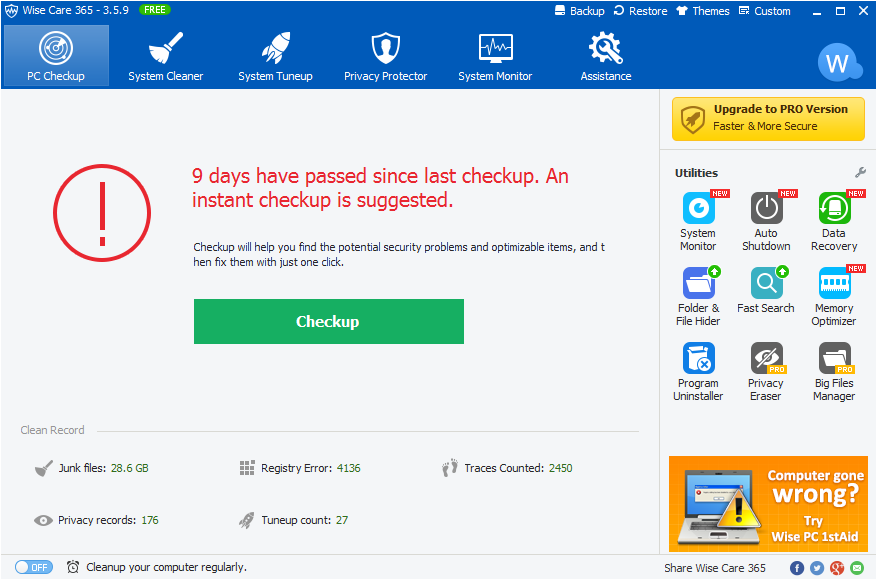This screenshot has width=877, height=580.
Task: Click the Tuneup count rocket icon
Action: click(247, 520)
